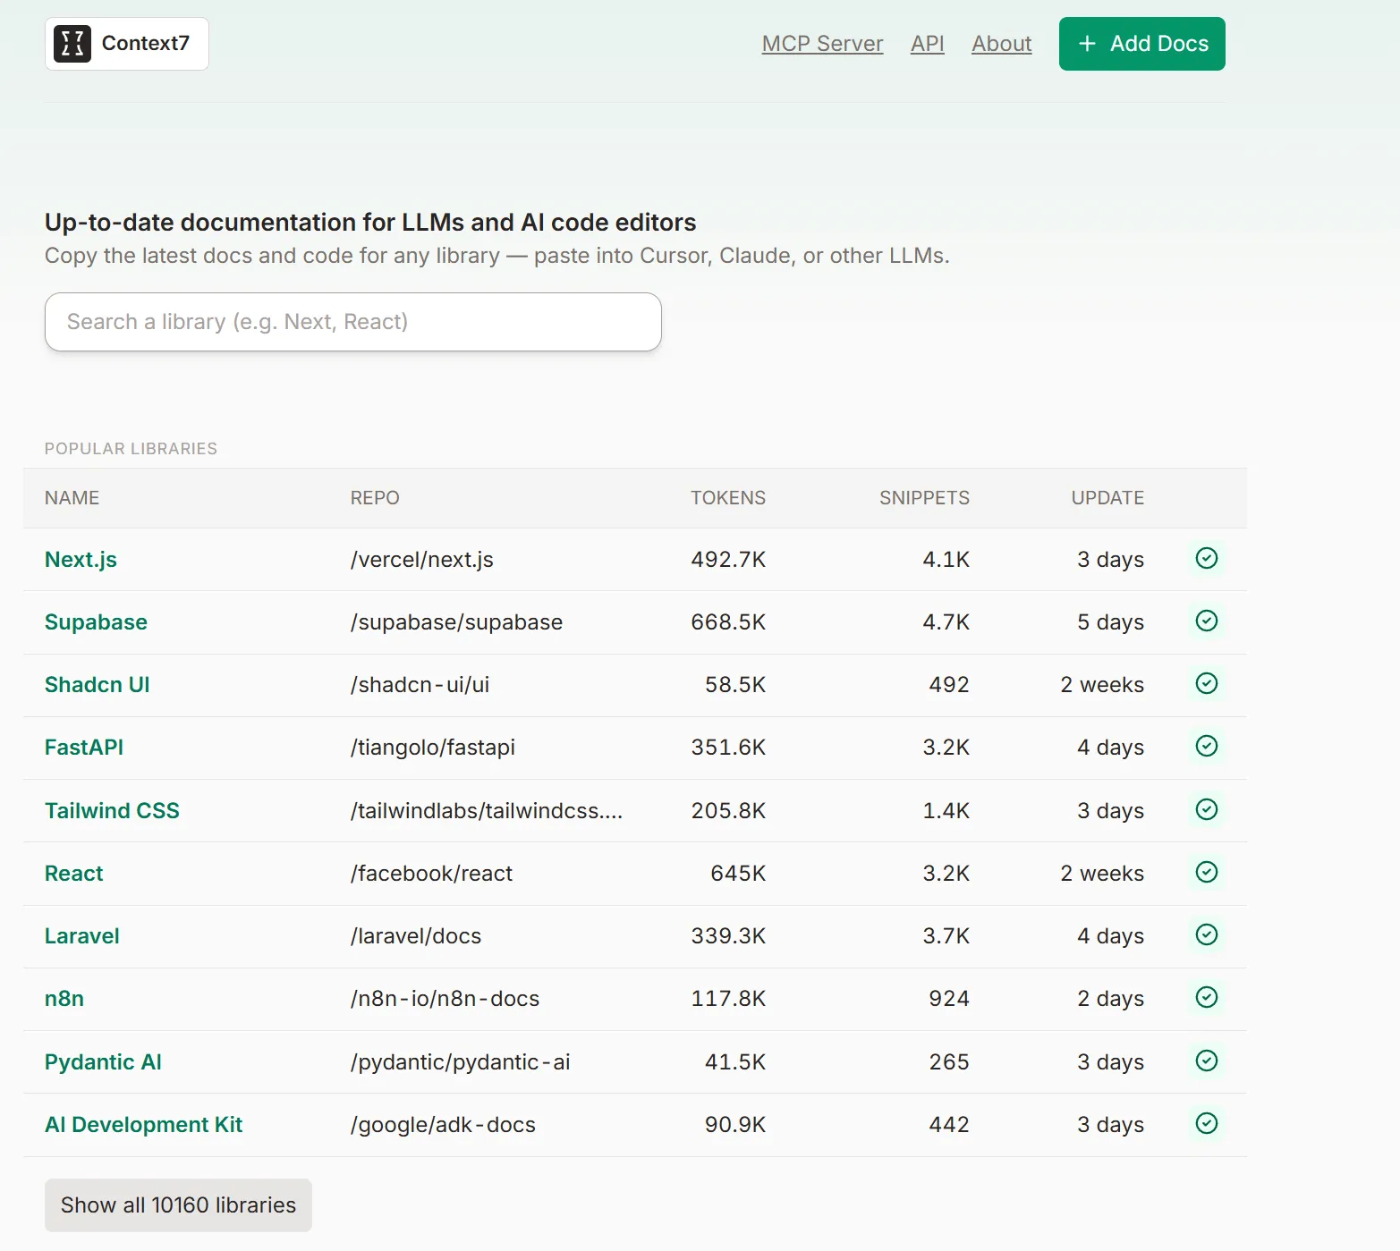
Task: Click the /google/adk-docs repo text
Action: (x=443, y=1125)
